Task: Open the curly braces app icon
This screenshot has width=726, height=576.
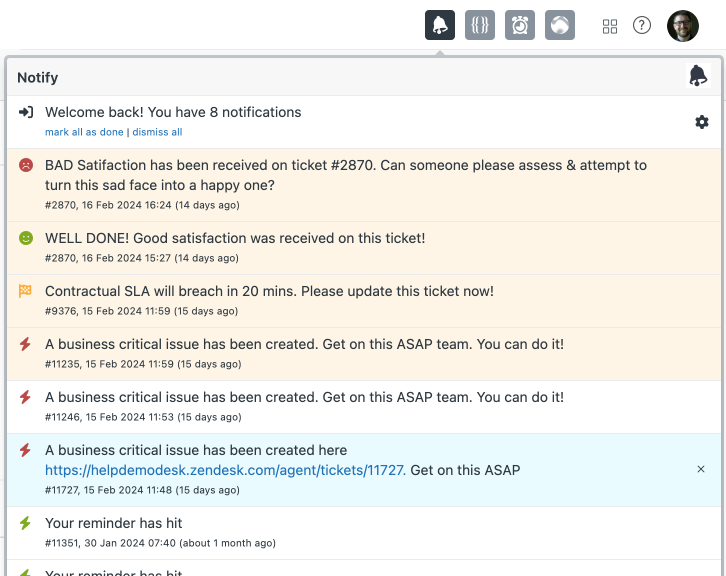Action: tap(480, 25)
